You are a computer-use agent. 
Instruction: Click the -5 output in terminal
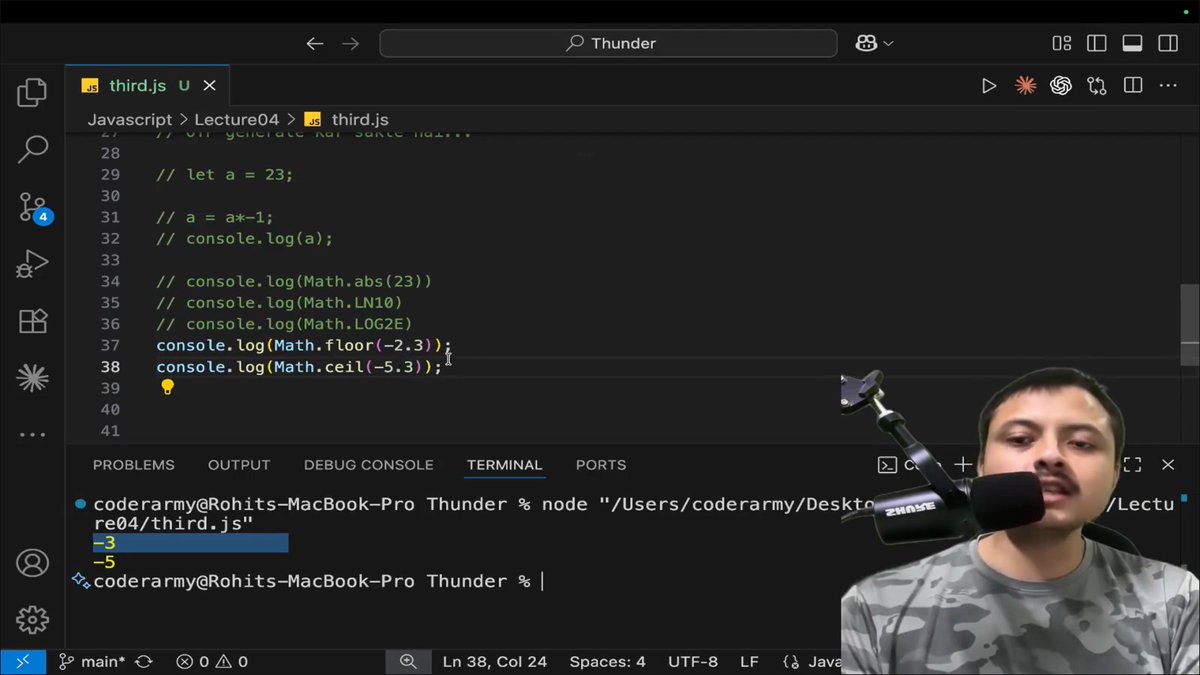tap(104, 562)
